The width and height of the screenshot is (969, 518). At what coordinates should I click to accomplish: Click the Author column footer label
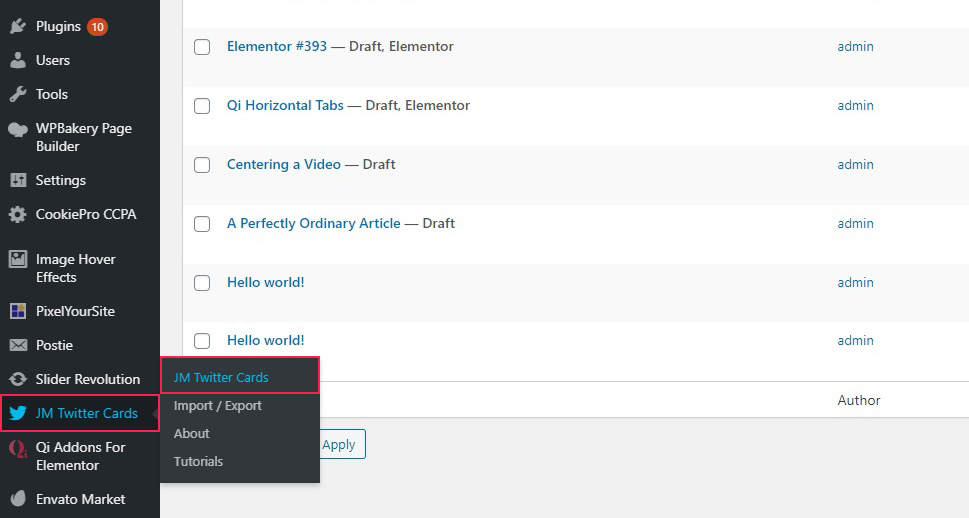point(859,401)
